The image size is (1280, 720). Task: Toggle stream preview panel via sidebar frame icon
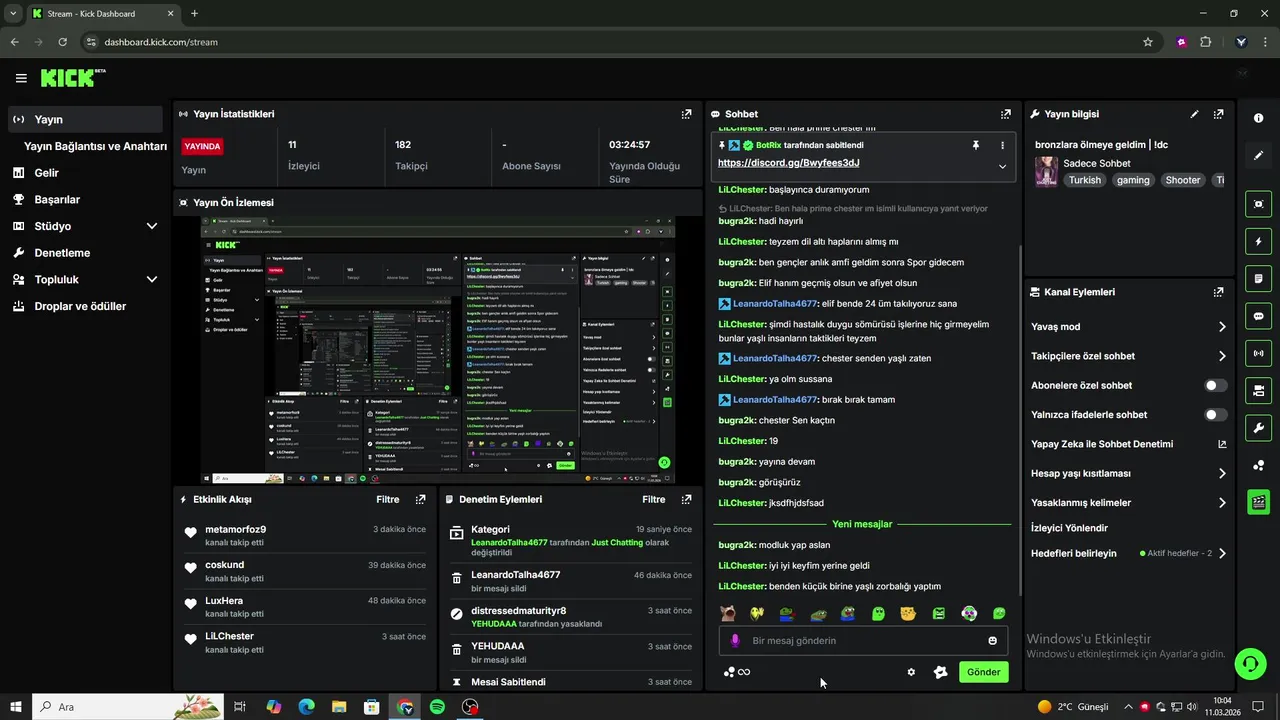click(x=1258, y=204)
